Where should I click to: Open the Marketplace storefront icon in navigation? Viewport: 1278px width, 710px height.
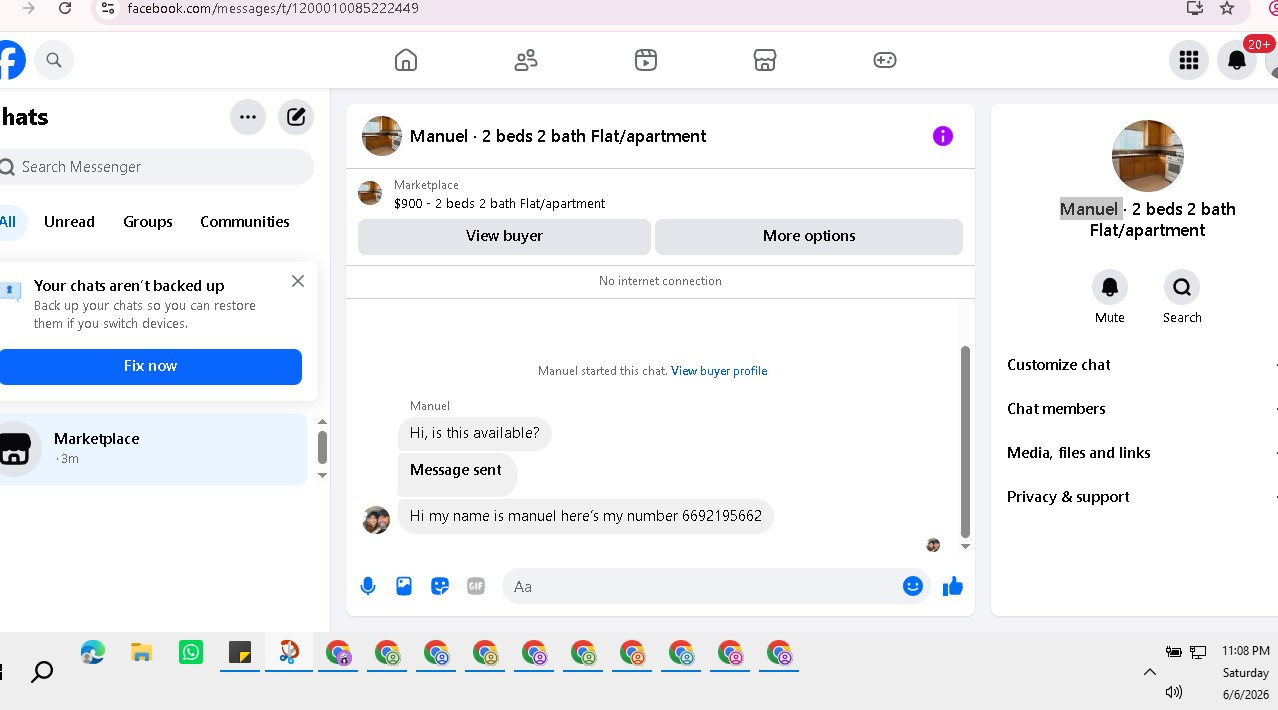[765, 60]
